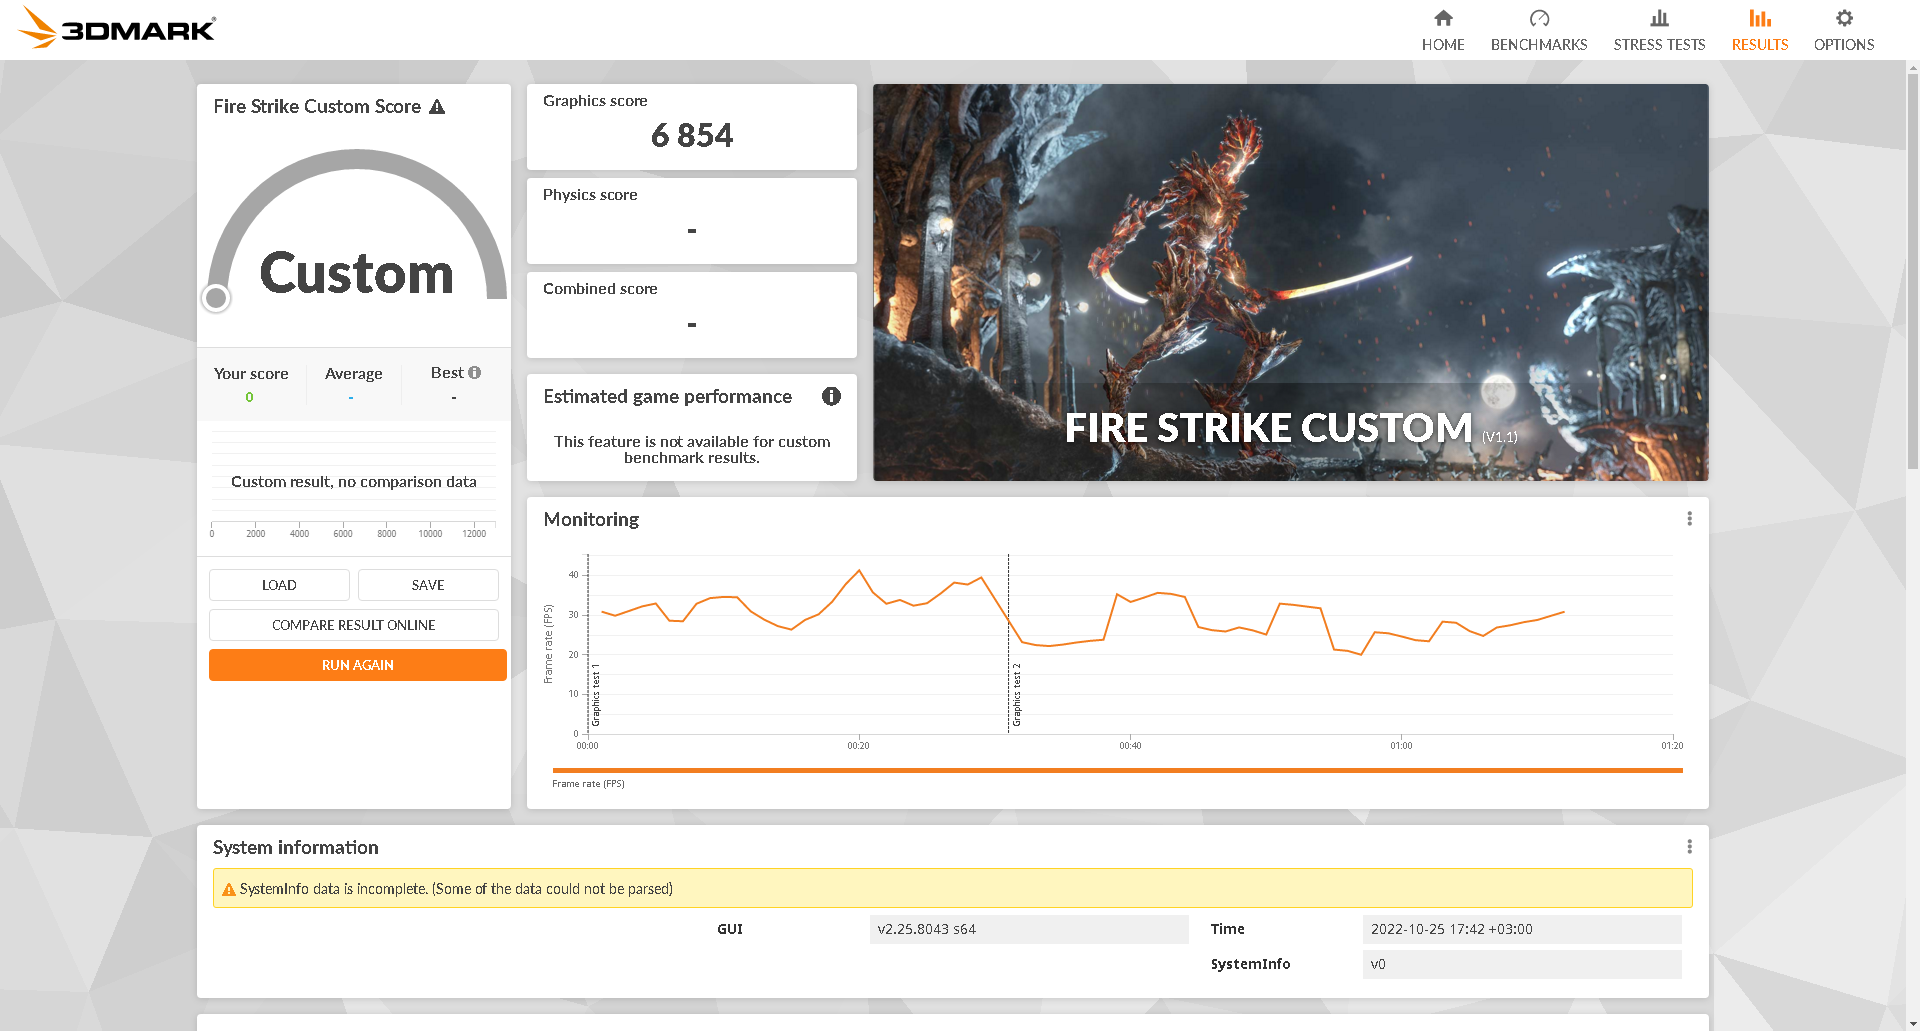The height and width of the screenshot is (1031, 1920).
Task: Click the Monitoring panel heading
Action: pyautogui.click(x=591, y=519)
